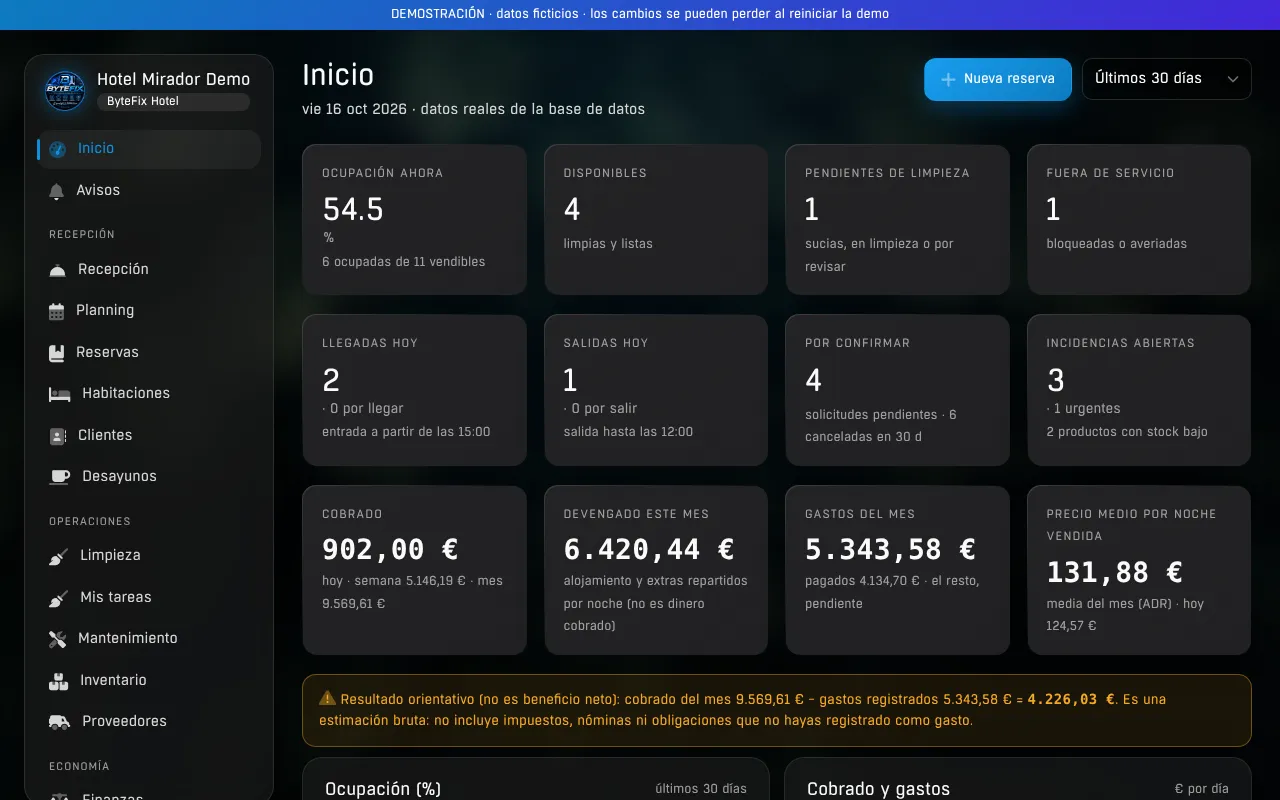Click the Inventario boxes icon
Screen dimensions: 1280x800
(59, 681)
